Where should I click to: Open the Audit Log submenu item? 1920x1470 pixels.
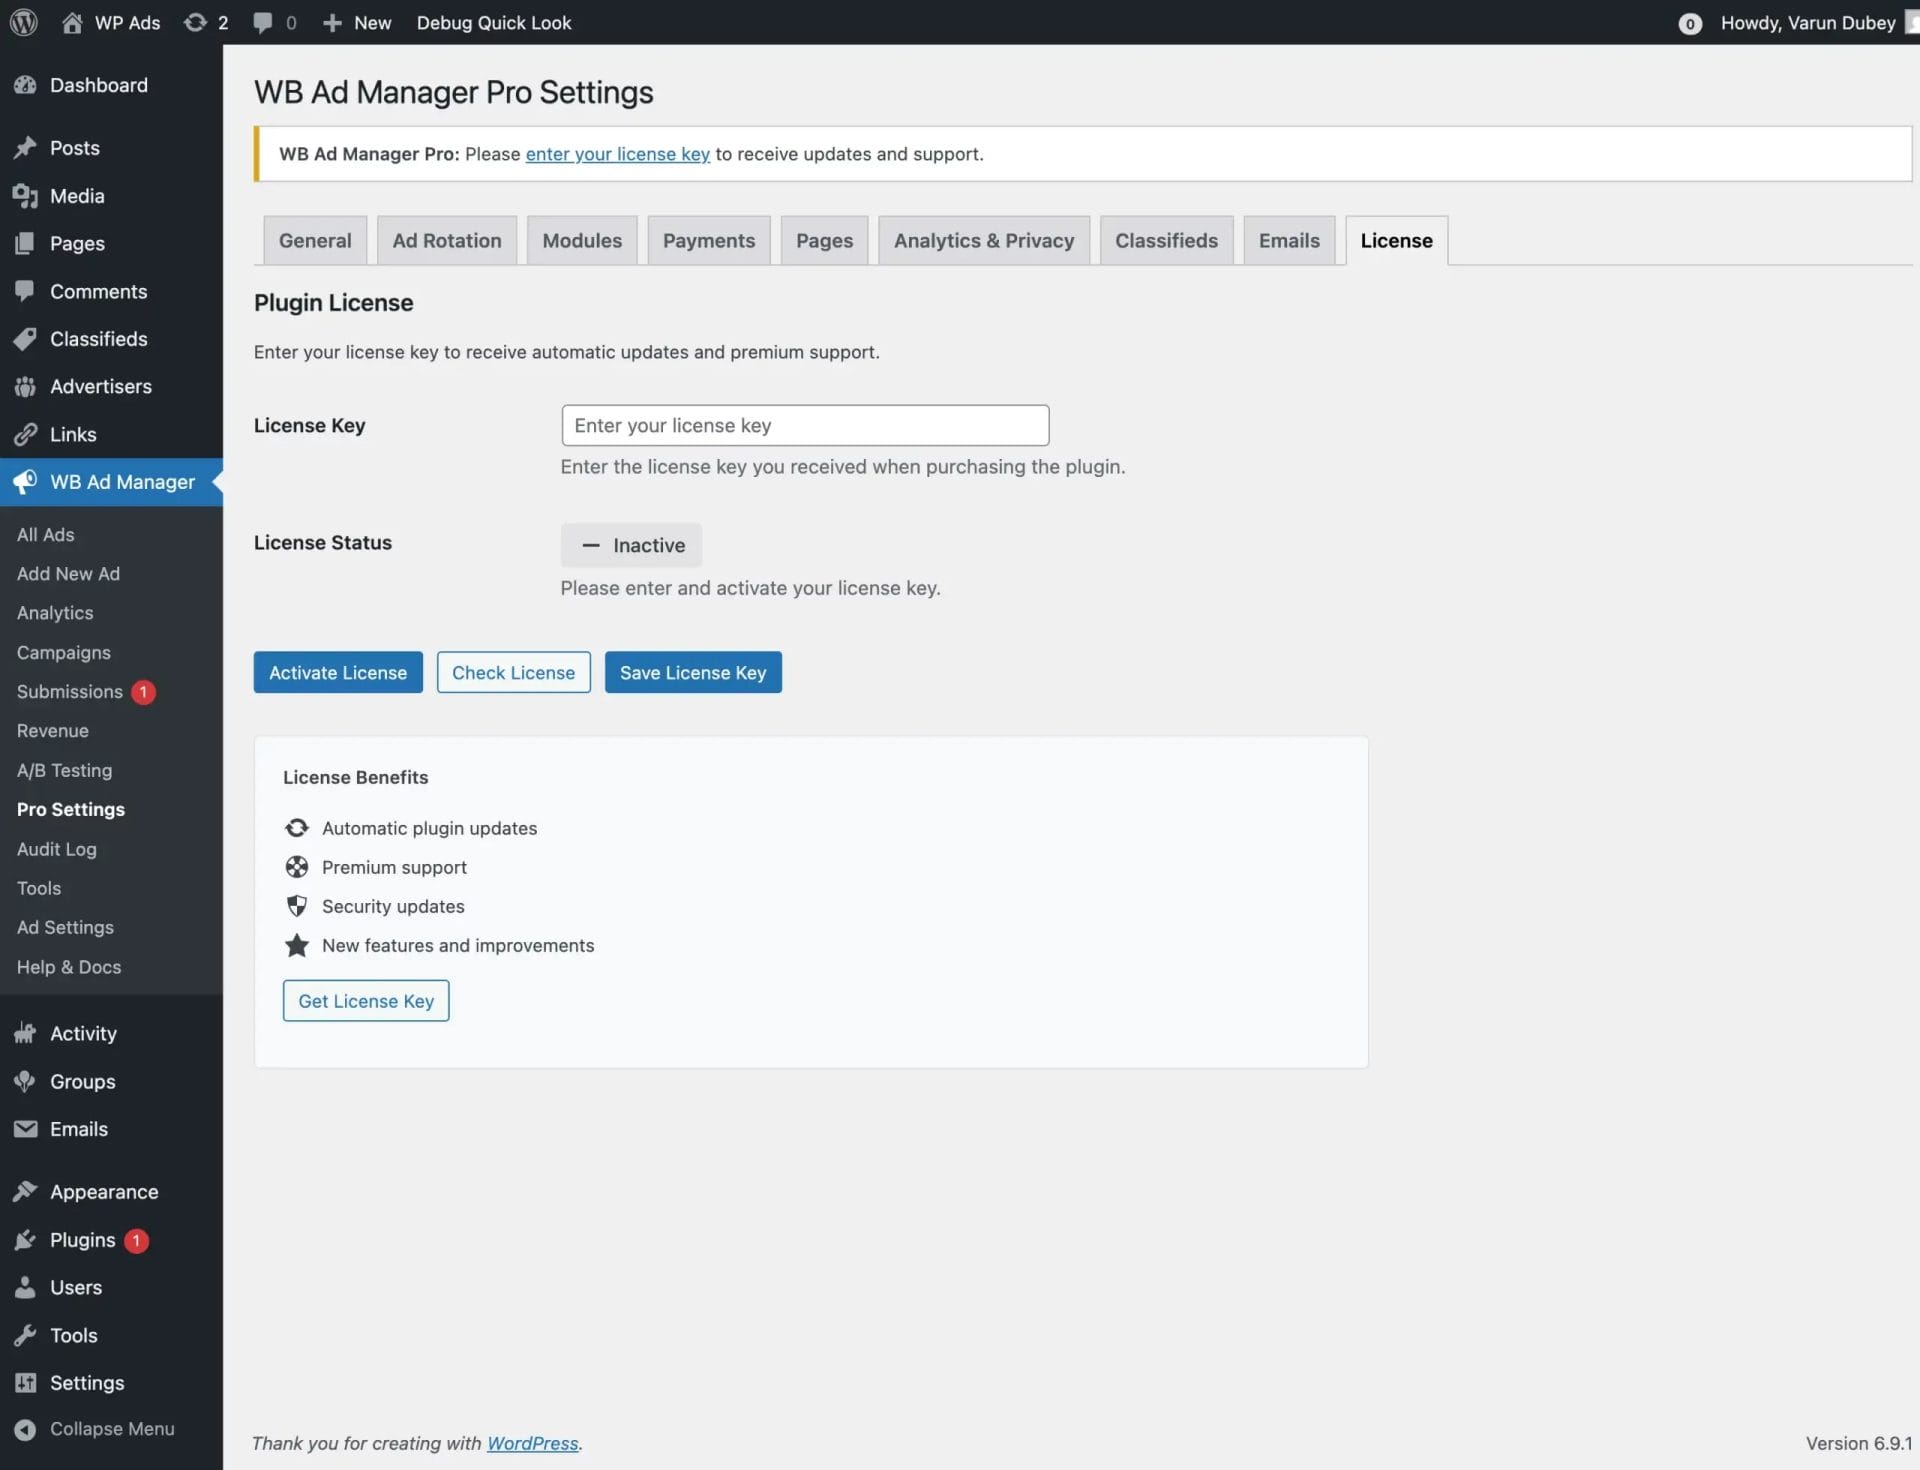(x=57, y=849)
